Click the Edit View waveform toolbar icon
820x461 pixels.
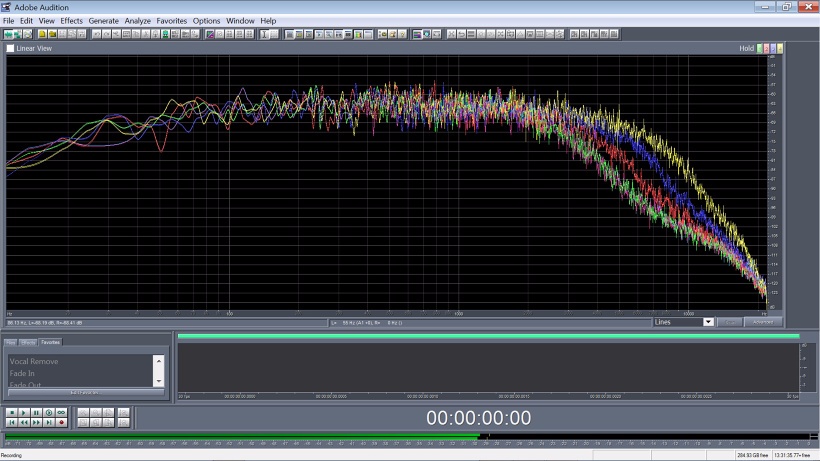[x=8, y=34]
